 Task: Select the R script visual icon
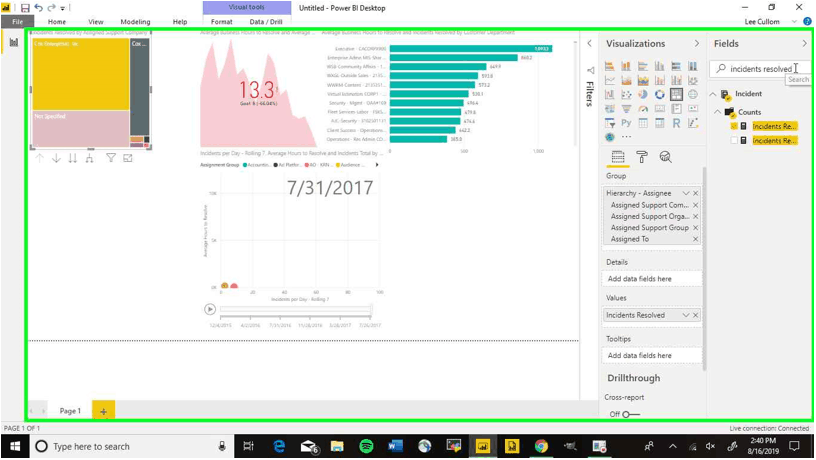click(x=676, y=123)
